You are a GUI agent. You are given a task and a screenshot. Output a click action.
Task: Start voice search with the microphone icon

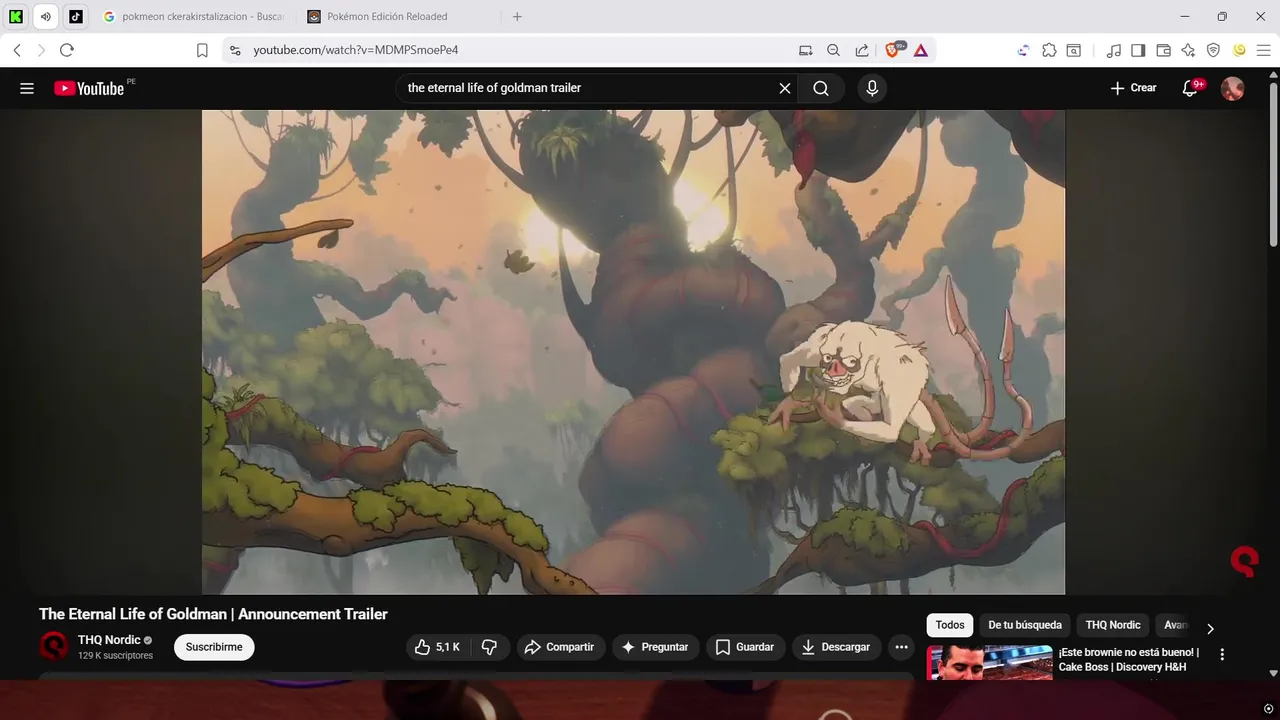(872, 88)
